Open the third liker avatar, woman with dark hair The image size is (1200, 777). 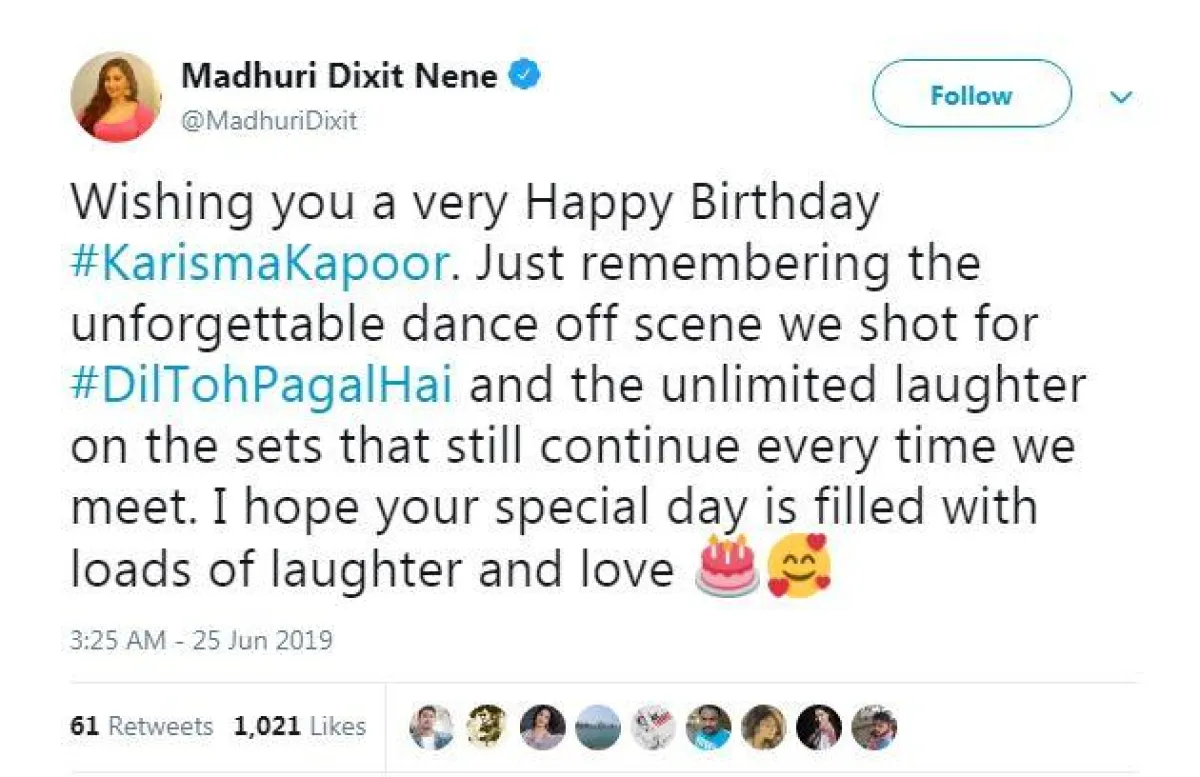coord(542,728)
